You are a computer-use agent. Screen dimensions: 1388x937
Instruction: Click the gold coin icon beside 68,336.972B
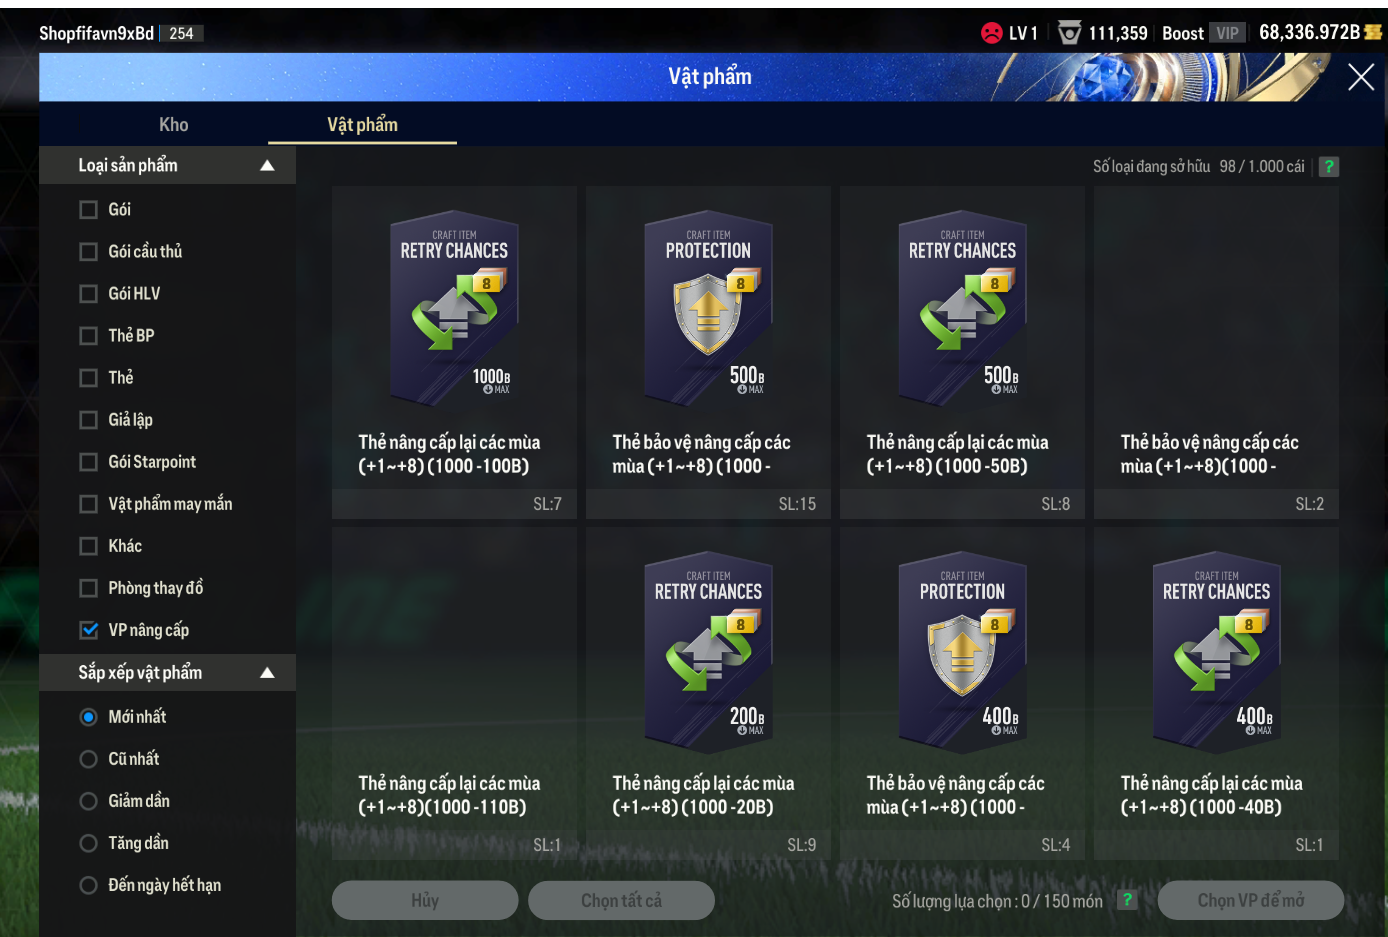1373,32
